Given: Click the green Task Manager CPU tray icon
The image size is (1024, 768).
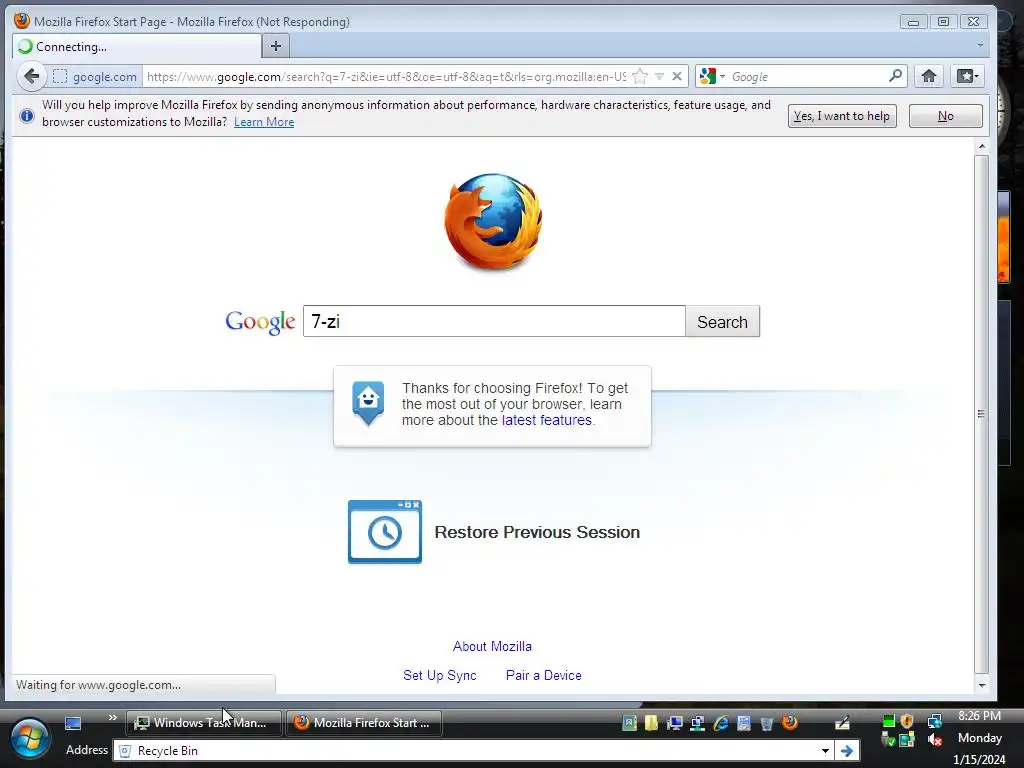Looking at the screenshot, I should click(888, 721).
